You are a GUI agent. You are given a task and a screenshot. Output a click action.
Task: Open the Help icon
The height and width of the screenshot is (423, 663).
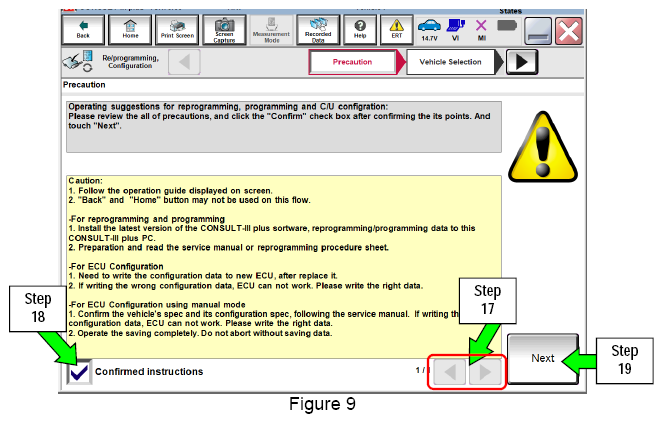[360, 30]
